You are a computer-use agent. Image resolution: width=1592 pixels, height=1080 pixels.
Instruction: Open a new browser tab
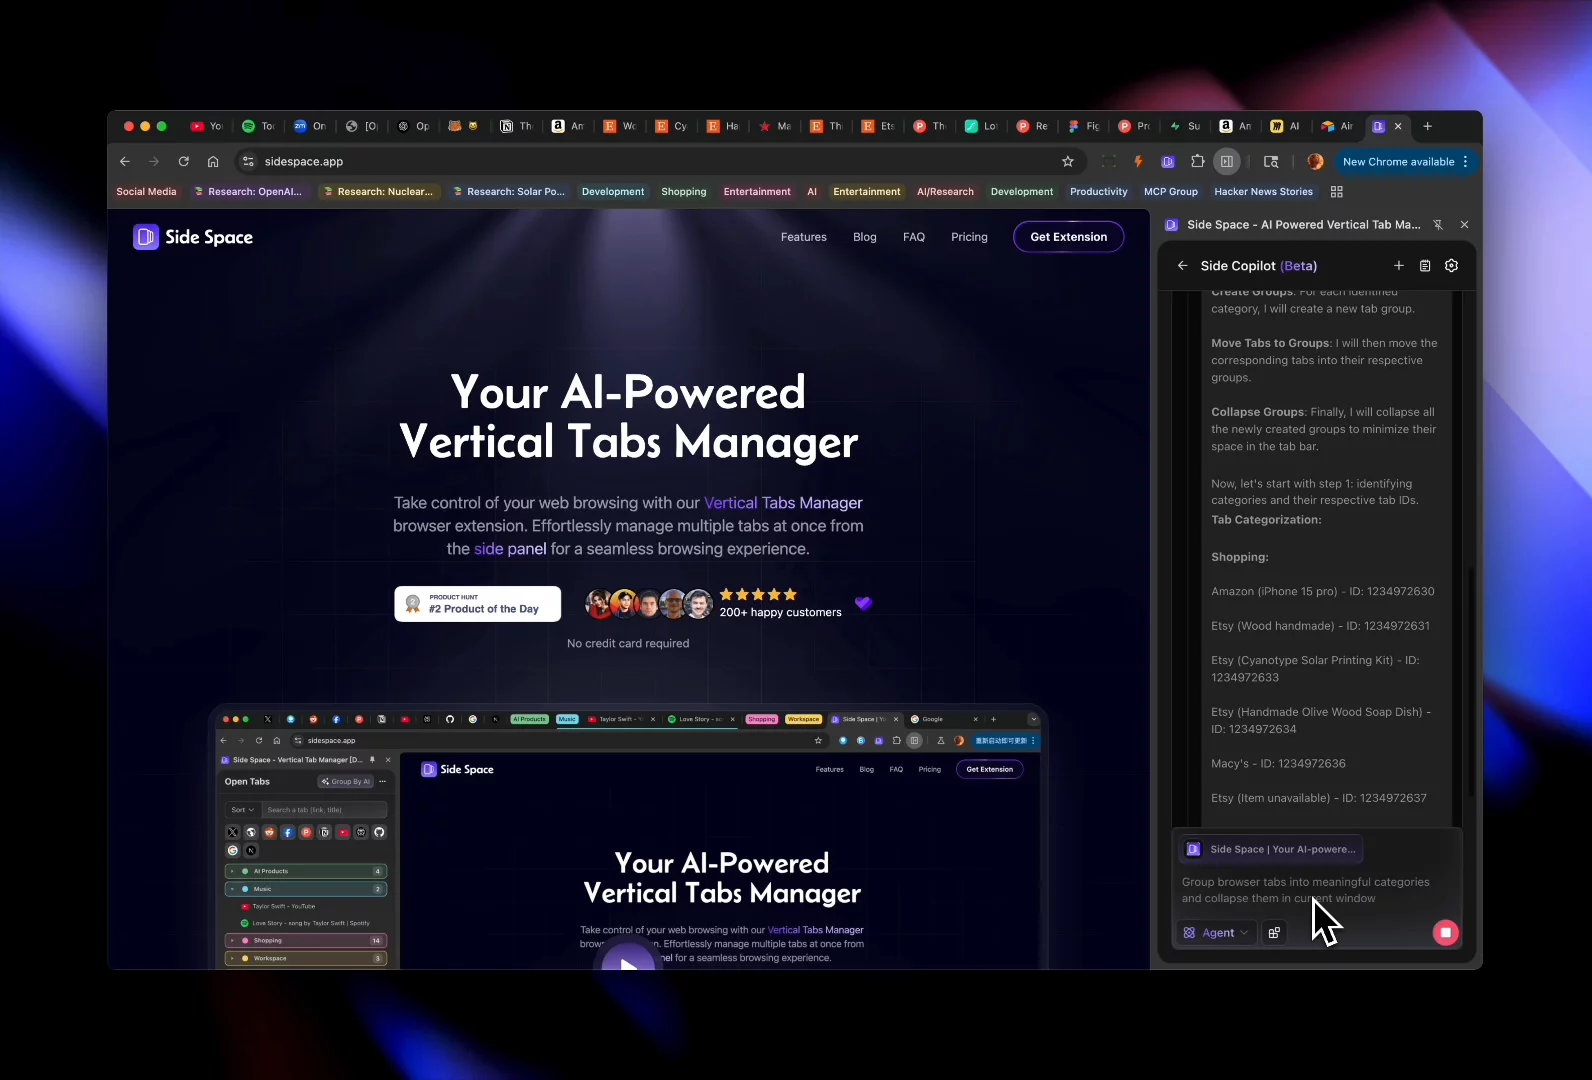(x=1428, y=126)
